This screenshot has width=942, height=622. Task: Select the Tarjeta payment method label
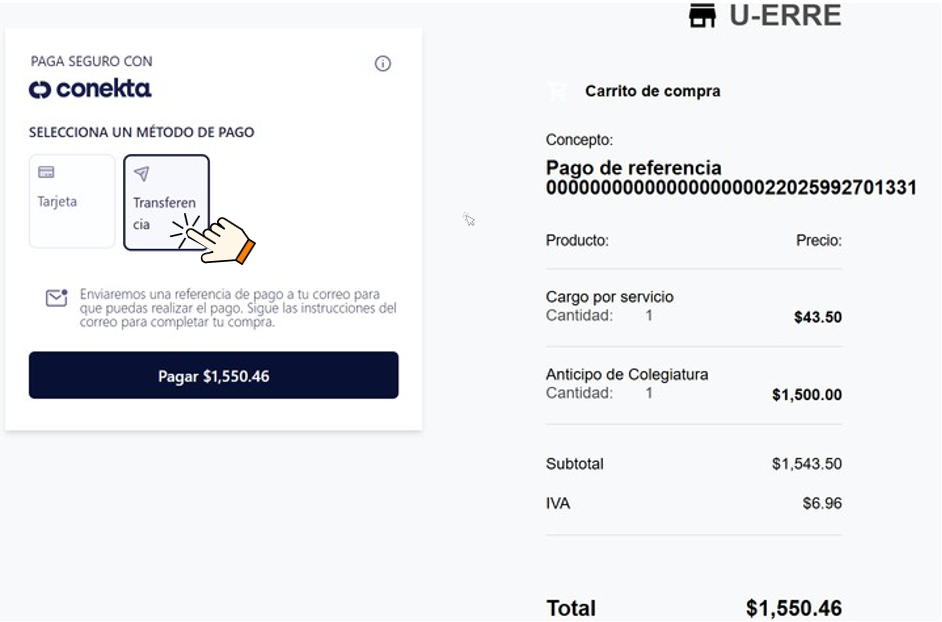point(57,201)
